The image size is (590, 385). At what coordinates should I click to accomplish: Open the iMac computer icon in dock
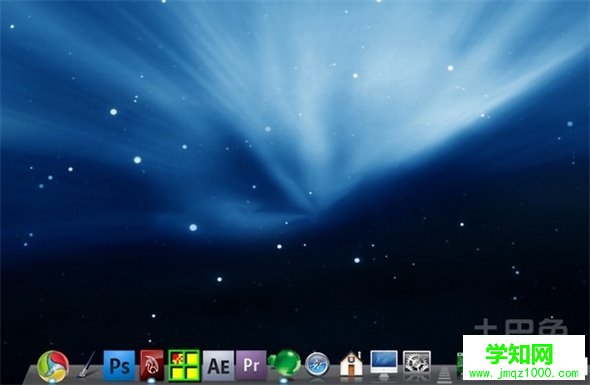(x=384, y=364)
